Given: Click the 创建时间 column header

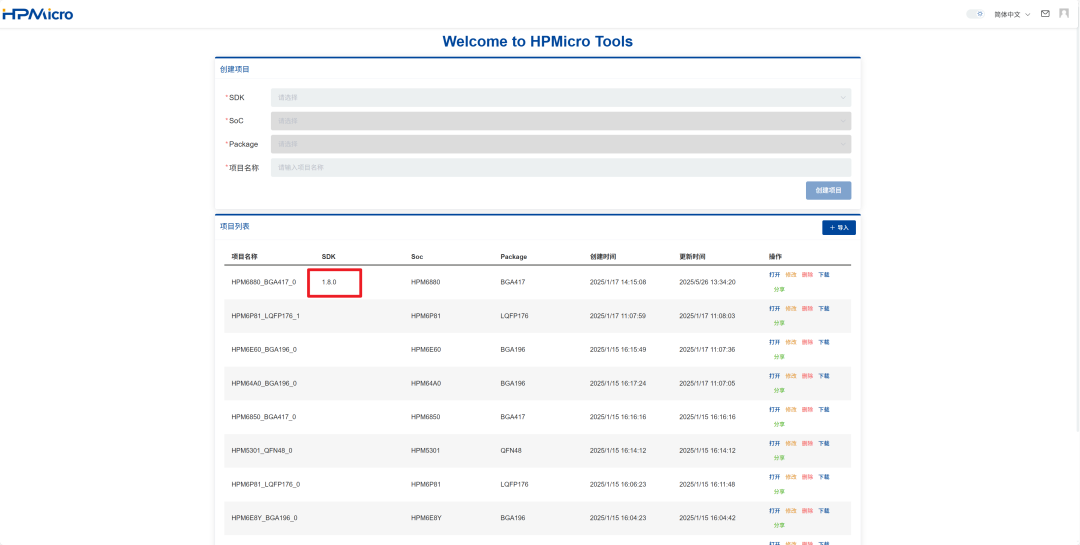Looking at the screenshot, I should pyautogui.click(x=603, y=256).
